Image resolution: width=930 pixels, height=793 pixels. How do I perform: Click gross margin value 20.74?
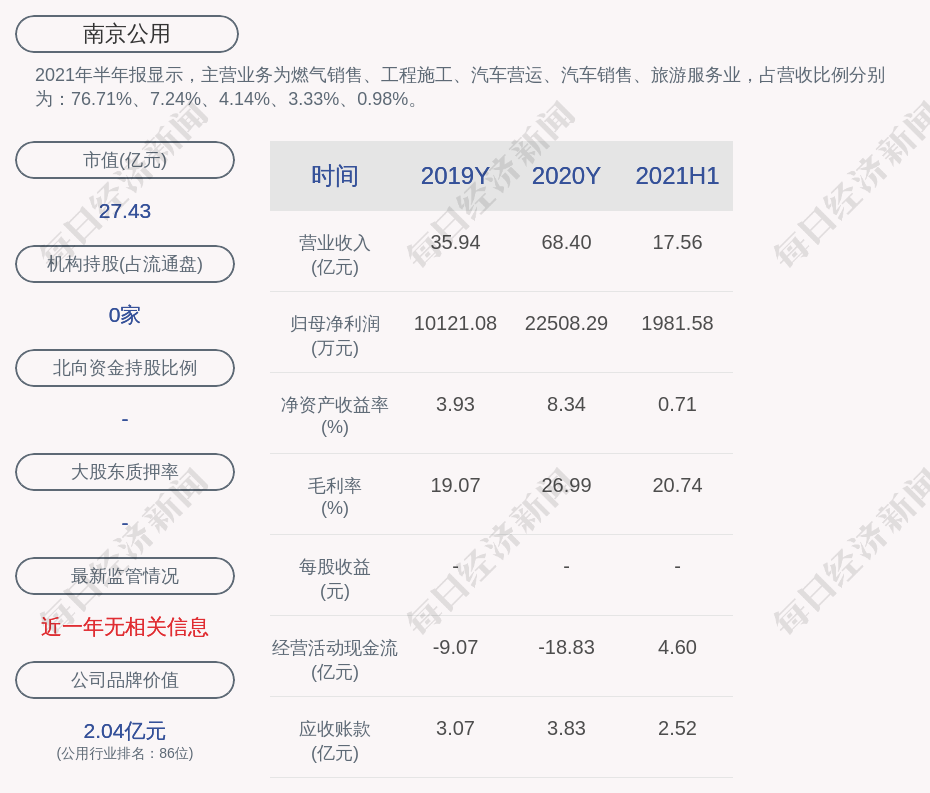coord(677,485)
